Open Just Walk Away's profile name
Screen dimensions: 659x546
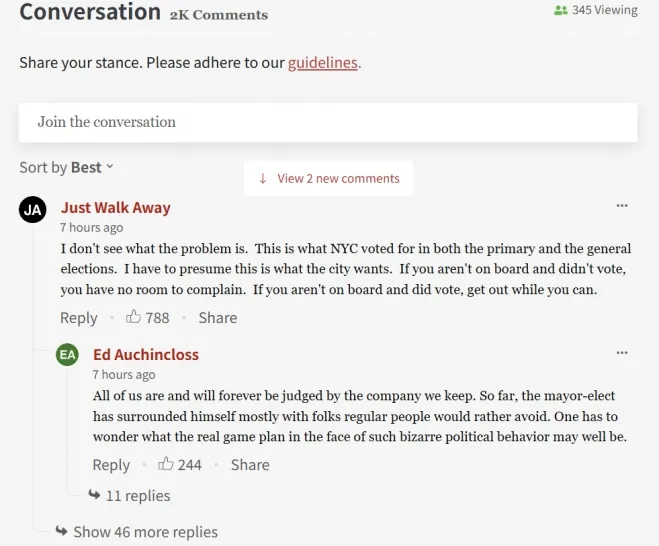pyautogui.click(x=115, y=208)
